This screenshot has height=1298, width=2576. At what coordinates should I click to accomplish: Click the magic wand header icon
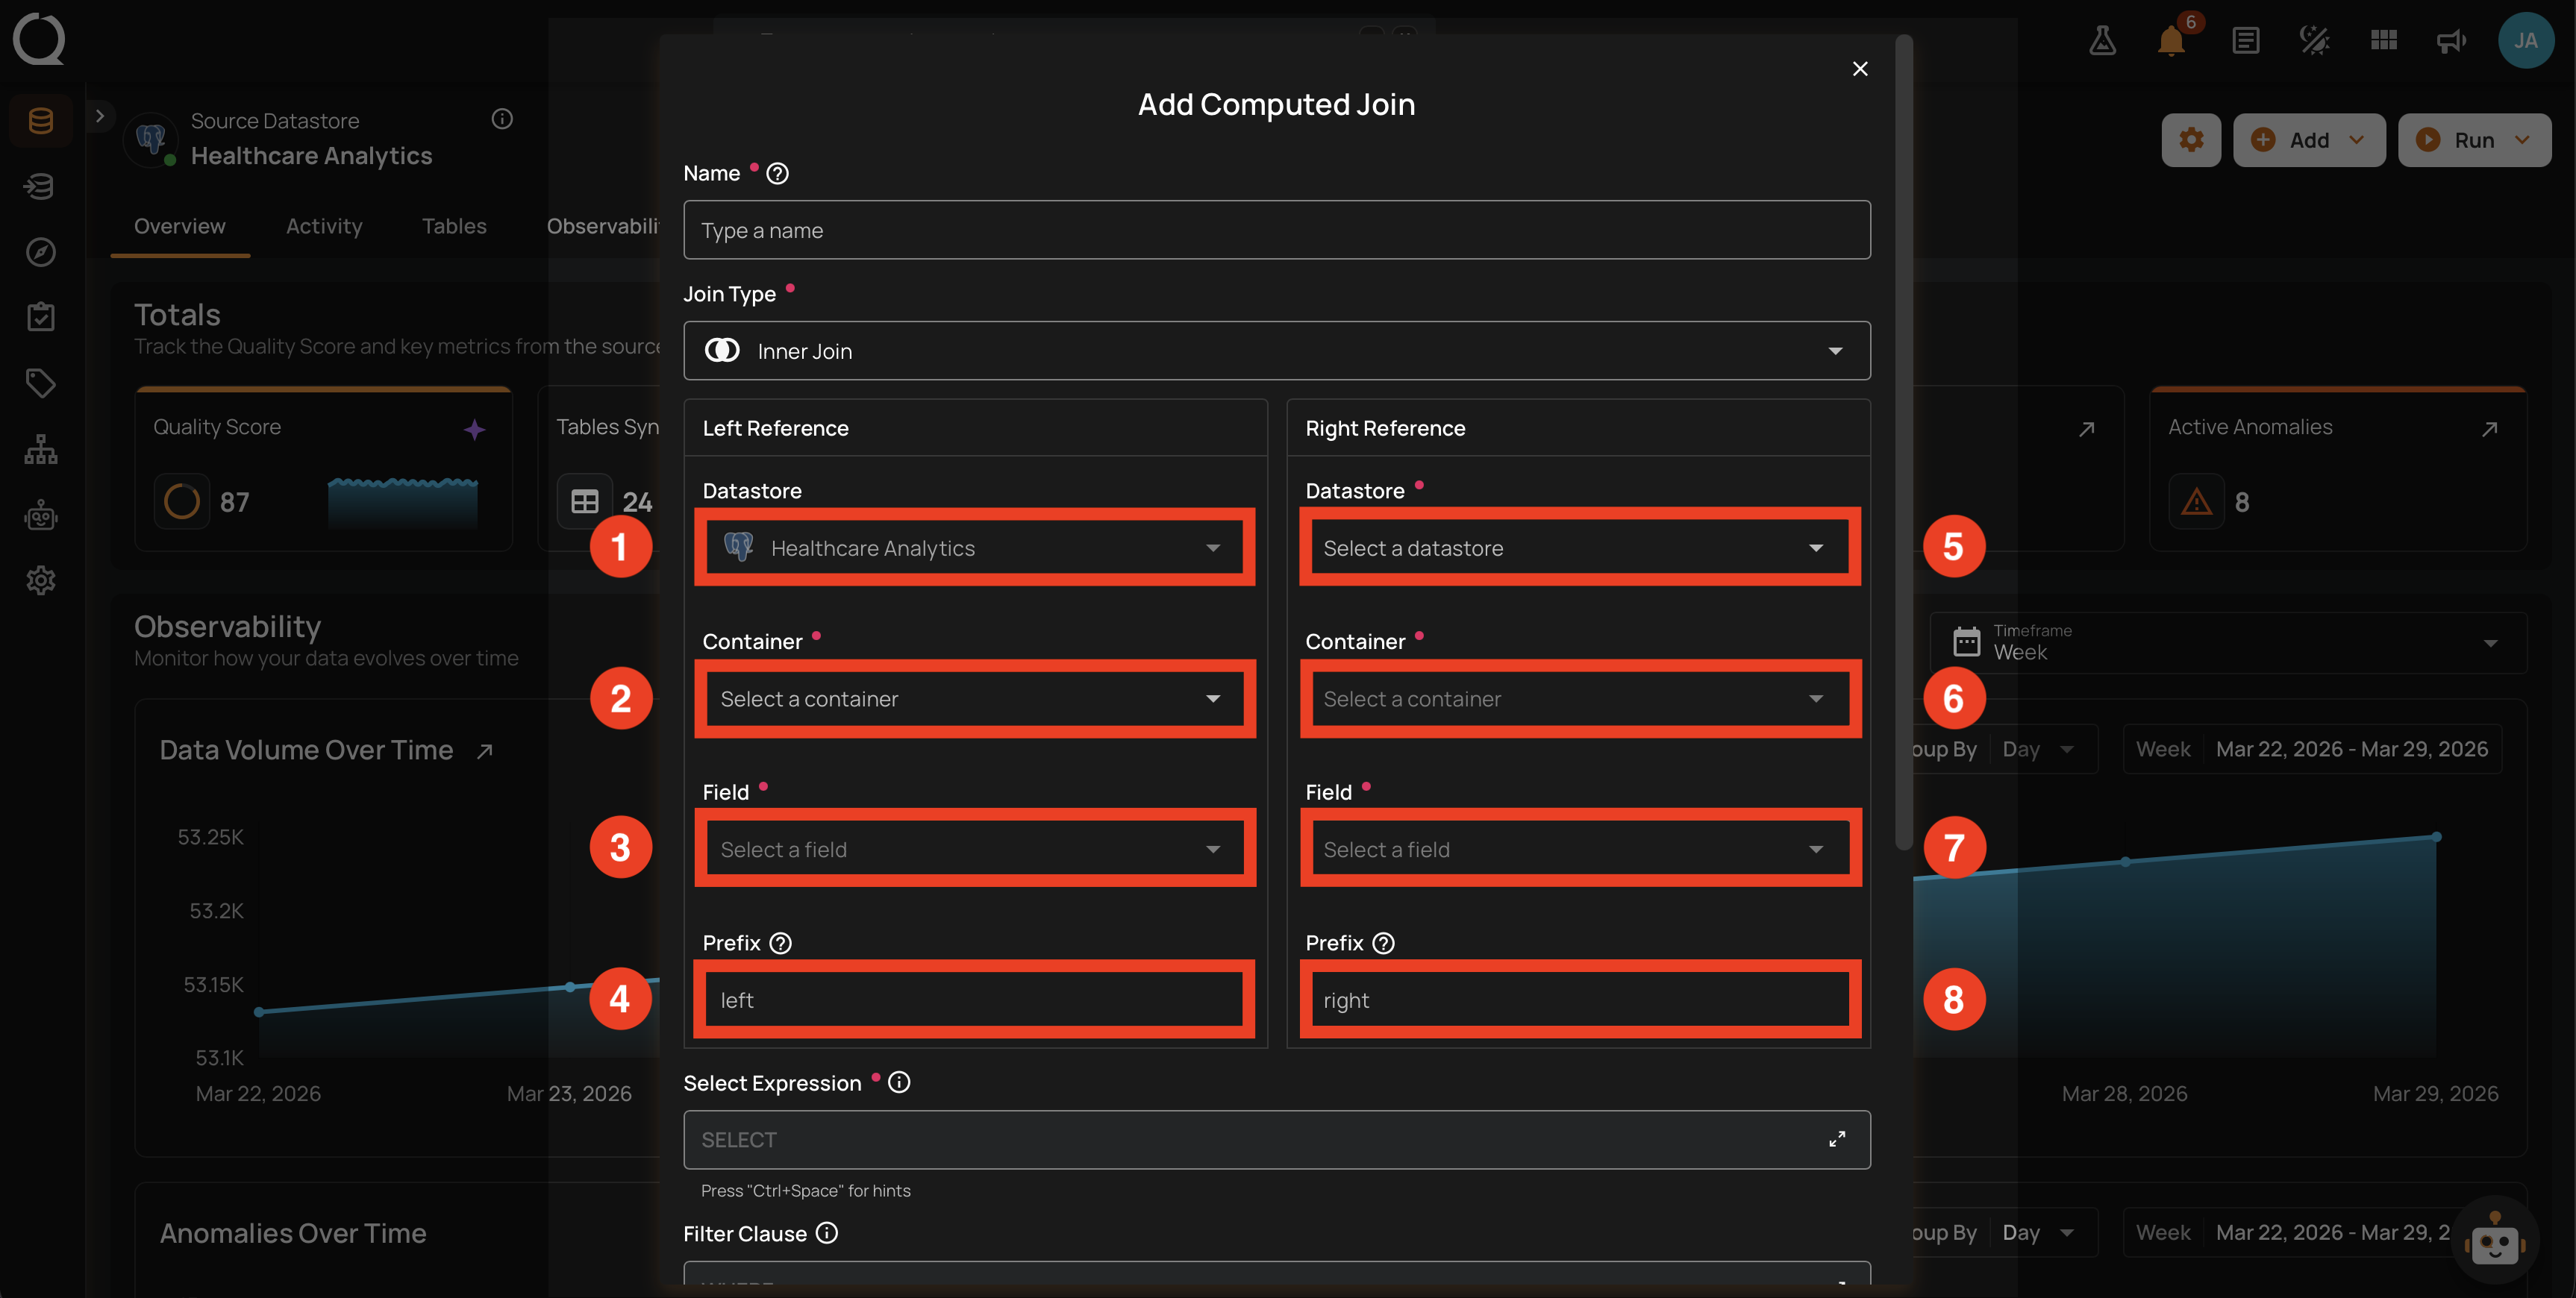pyautogui.click(x=2314, y=40)
